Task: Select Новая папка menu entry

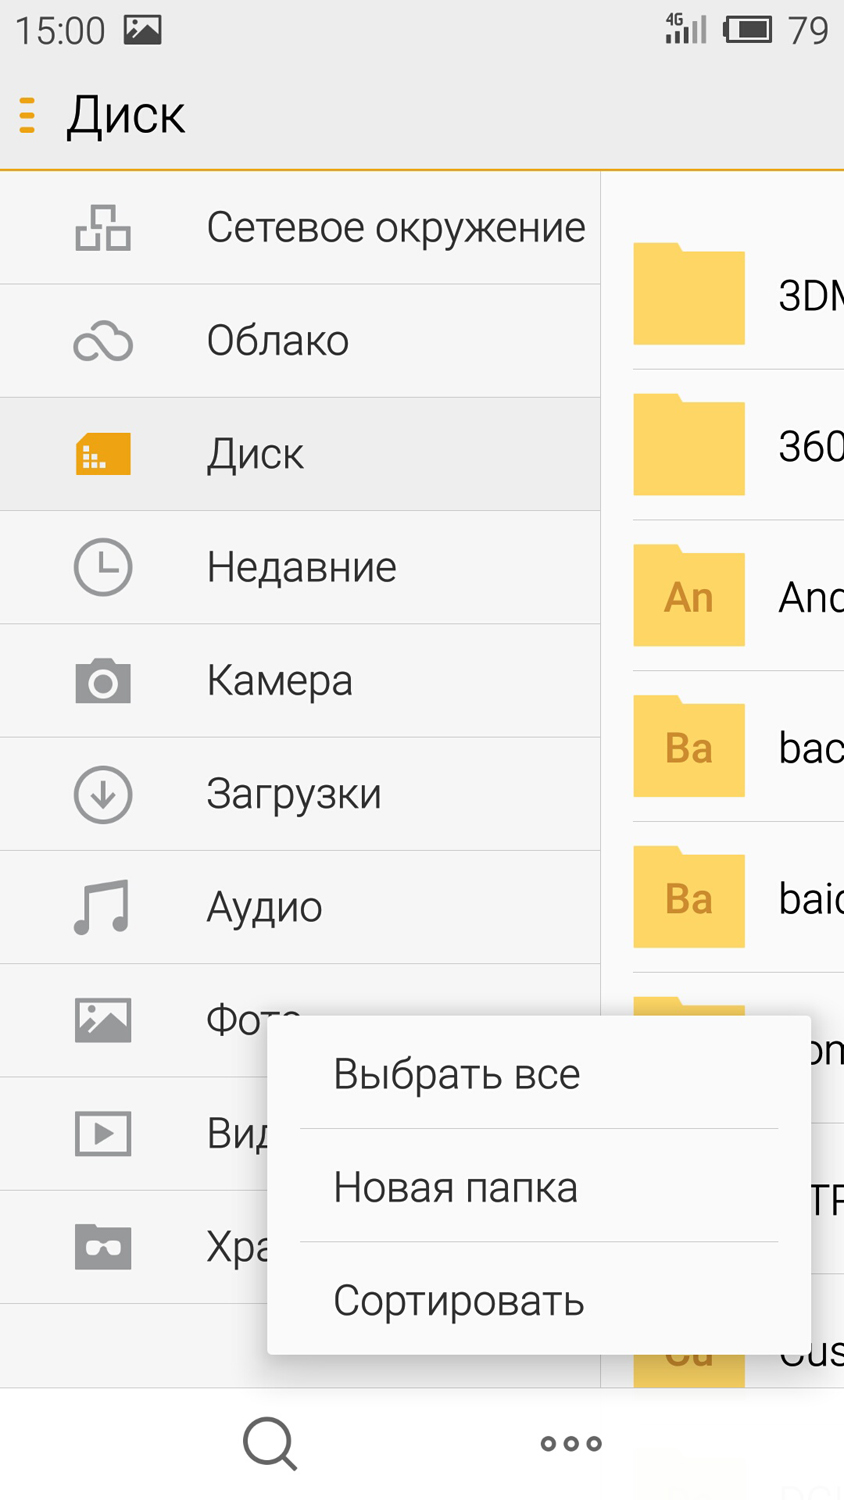Action: [x=456, y=1187]
